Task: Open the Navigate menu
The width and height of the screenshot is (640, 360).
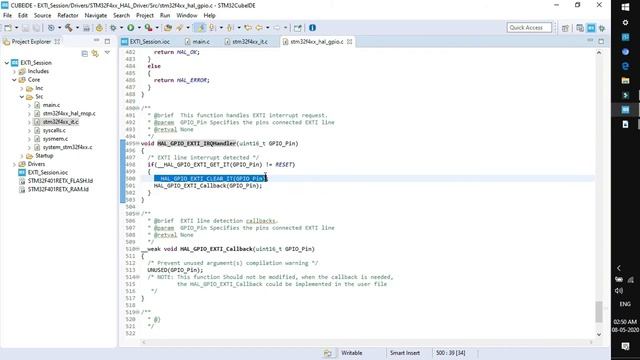Action: coord(96,15)
